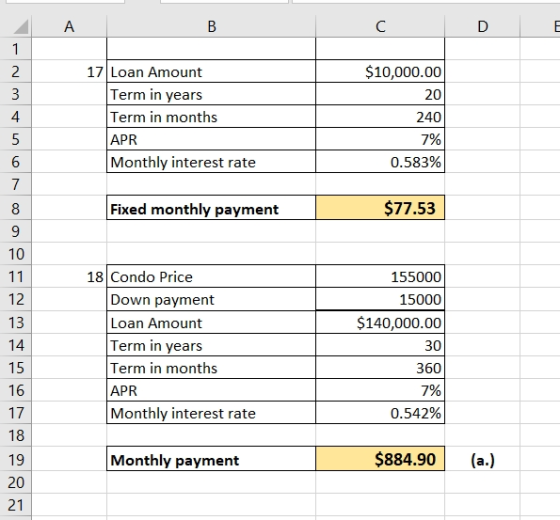560x520 pixels.
Task: Select row 8 header
Action: 15,208
